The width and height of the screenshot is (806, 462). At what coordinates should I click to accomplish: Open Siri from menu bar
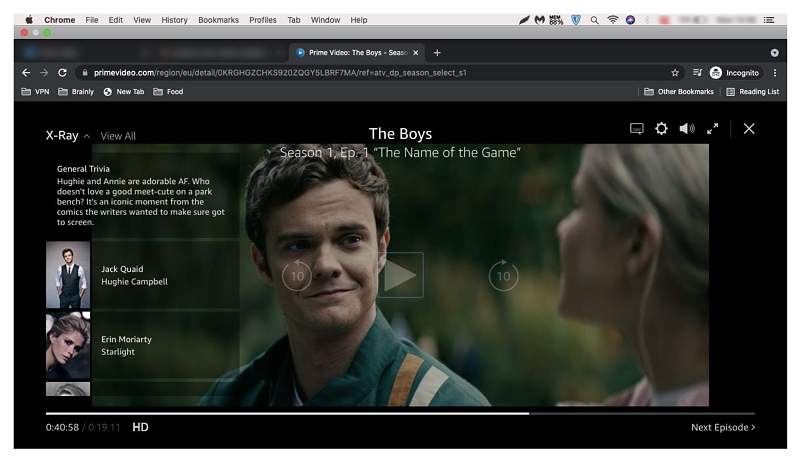point(630,20)
